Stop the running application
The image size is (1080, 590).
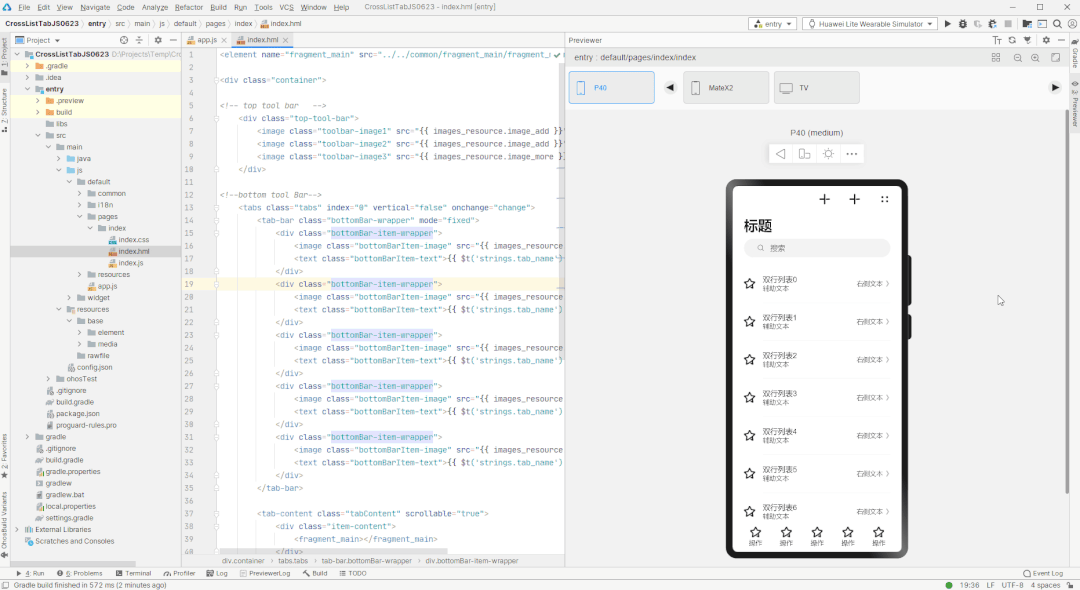click(x=1008, y=22)
